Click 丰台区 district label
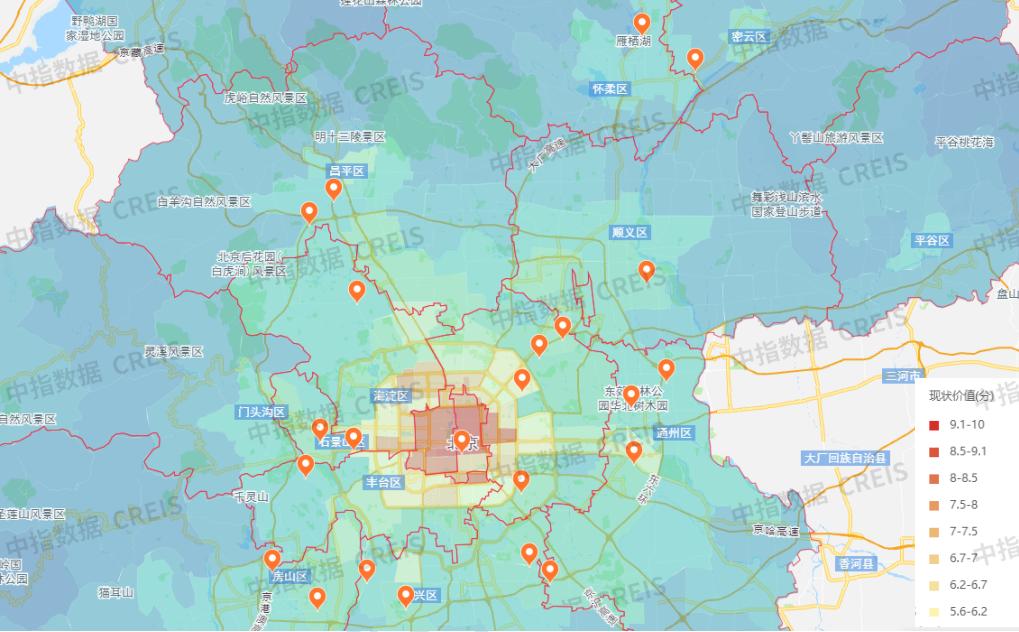The height and width of the screenshot is (632, 1019). [x=383, y=482]
